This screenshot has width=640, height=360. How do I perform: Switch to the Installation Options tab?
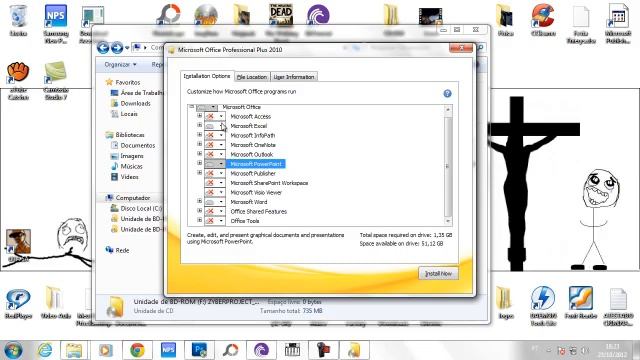pyautogui.click(x=207, y=76)
